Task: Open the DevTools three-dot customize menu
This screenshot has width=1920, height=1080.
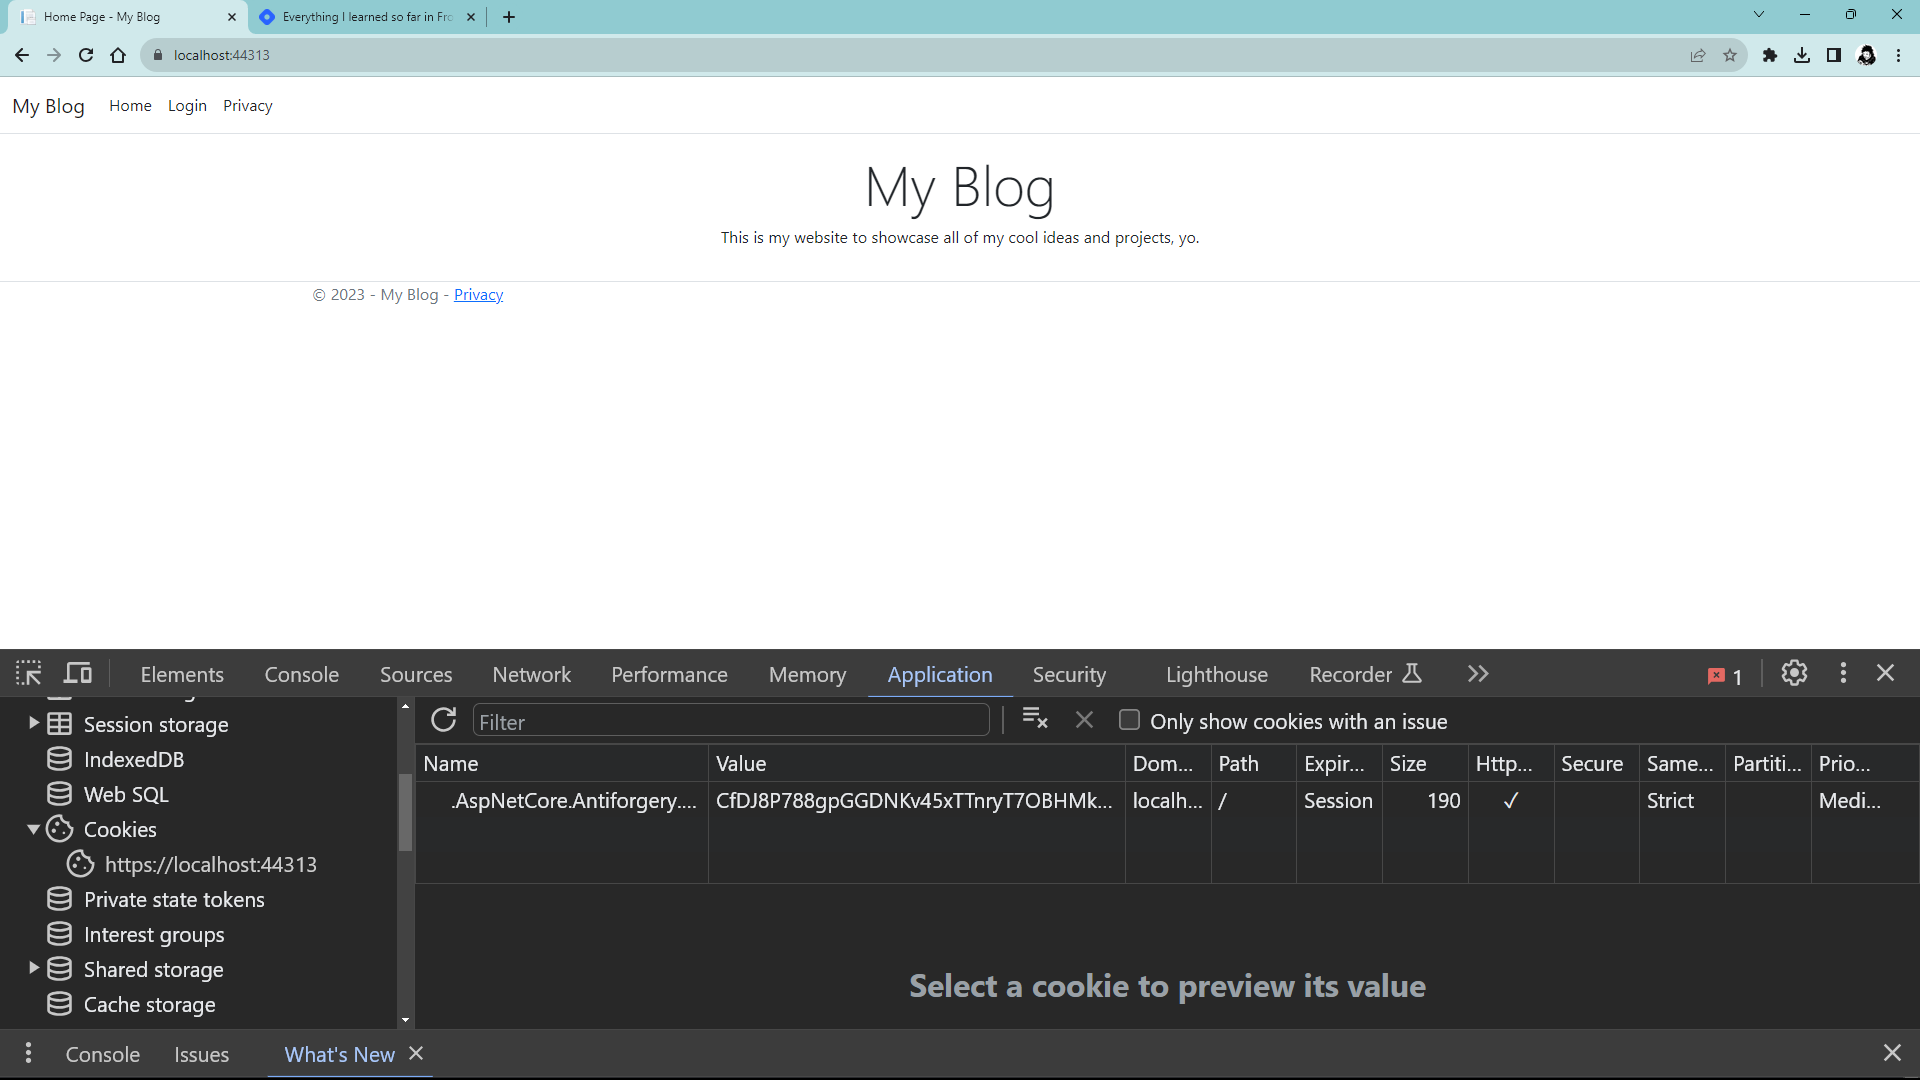Action: (x=1843, y=674)
